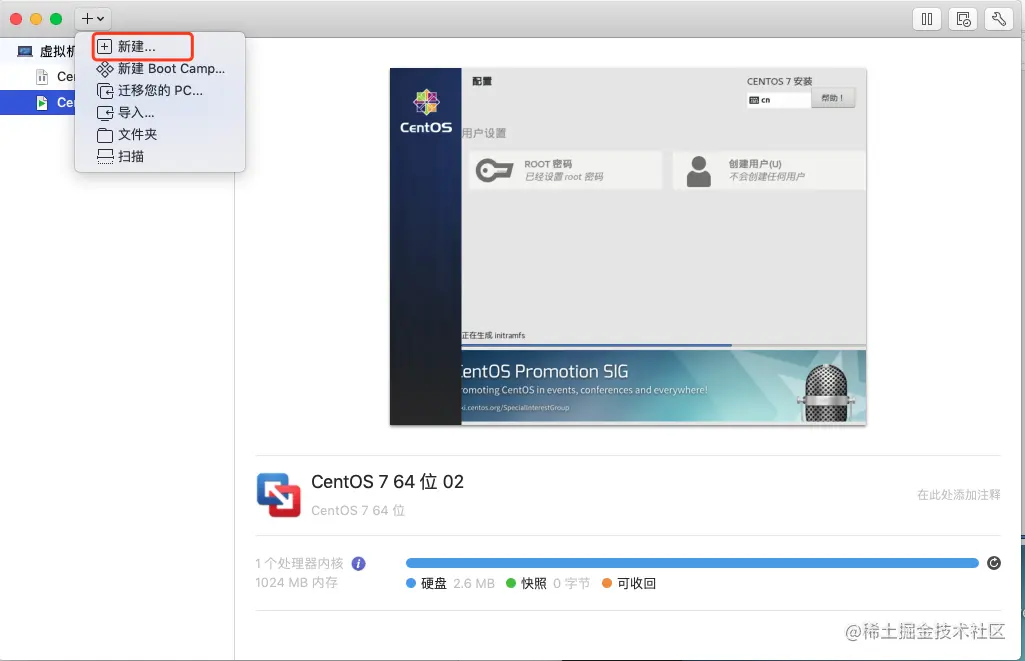The image size is (1025, 661).
Task: Click the VM name CentOS 7 64 位 02
Action: point(387,482)
